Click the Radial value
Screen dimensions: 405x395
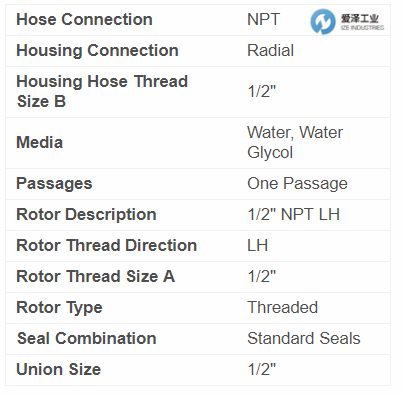coord(270,51)
